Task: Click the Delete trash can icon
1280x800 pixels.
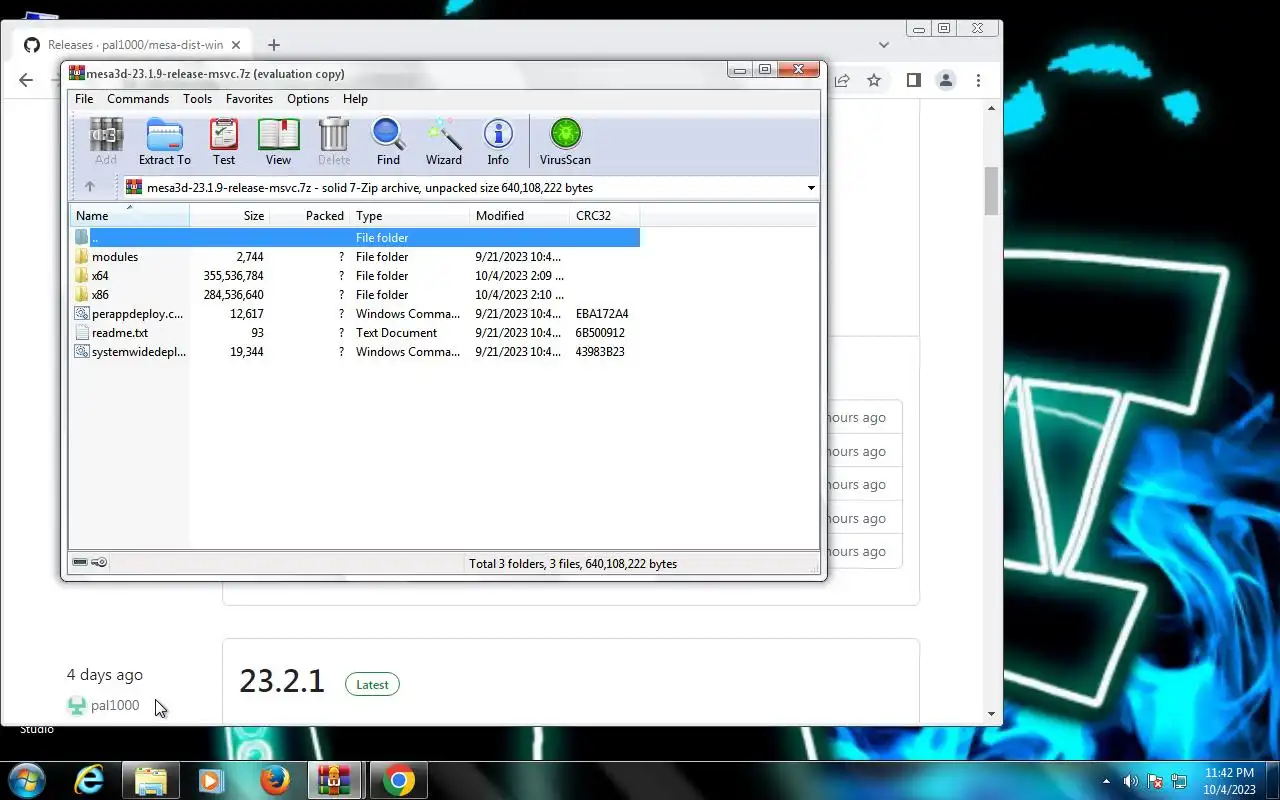Action: (334, 141)
